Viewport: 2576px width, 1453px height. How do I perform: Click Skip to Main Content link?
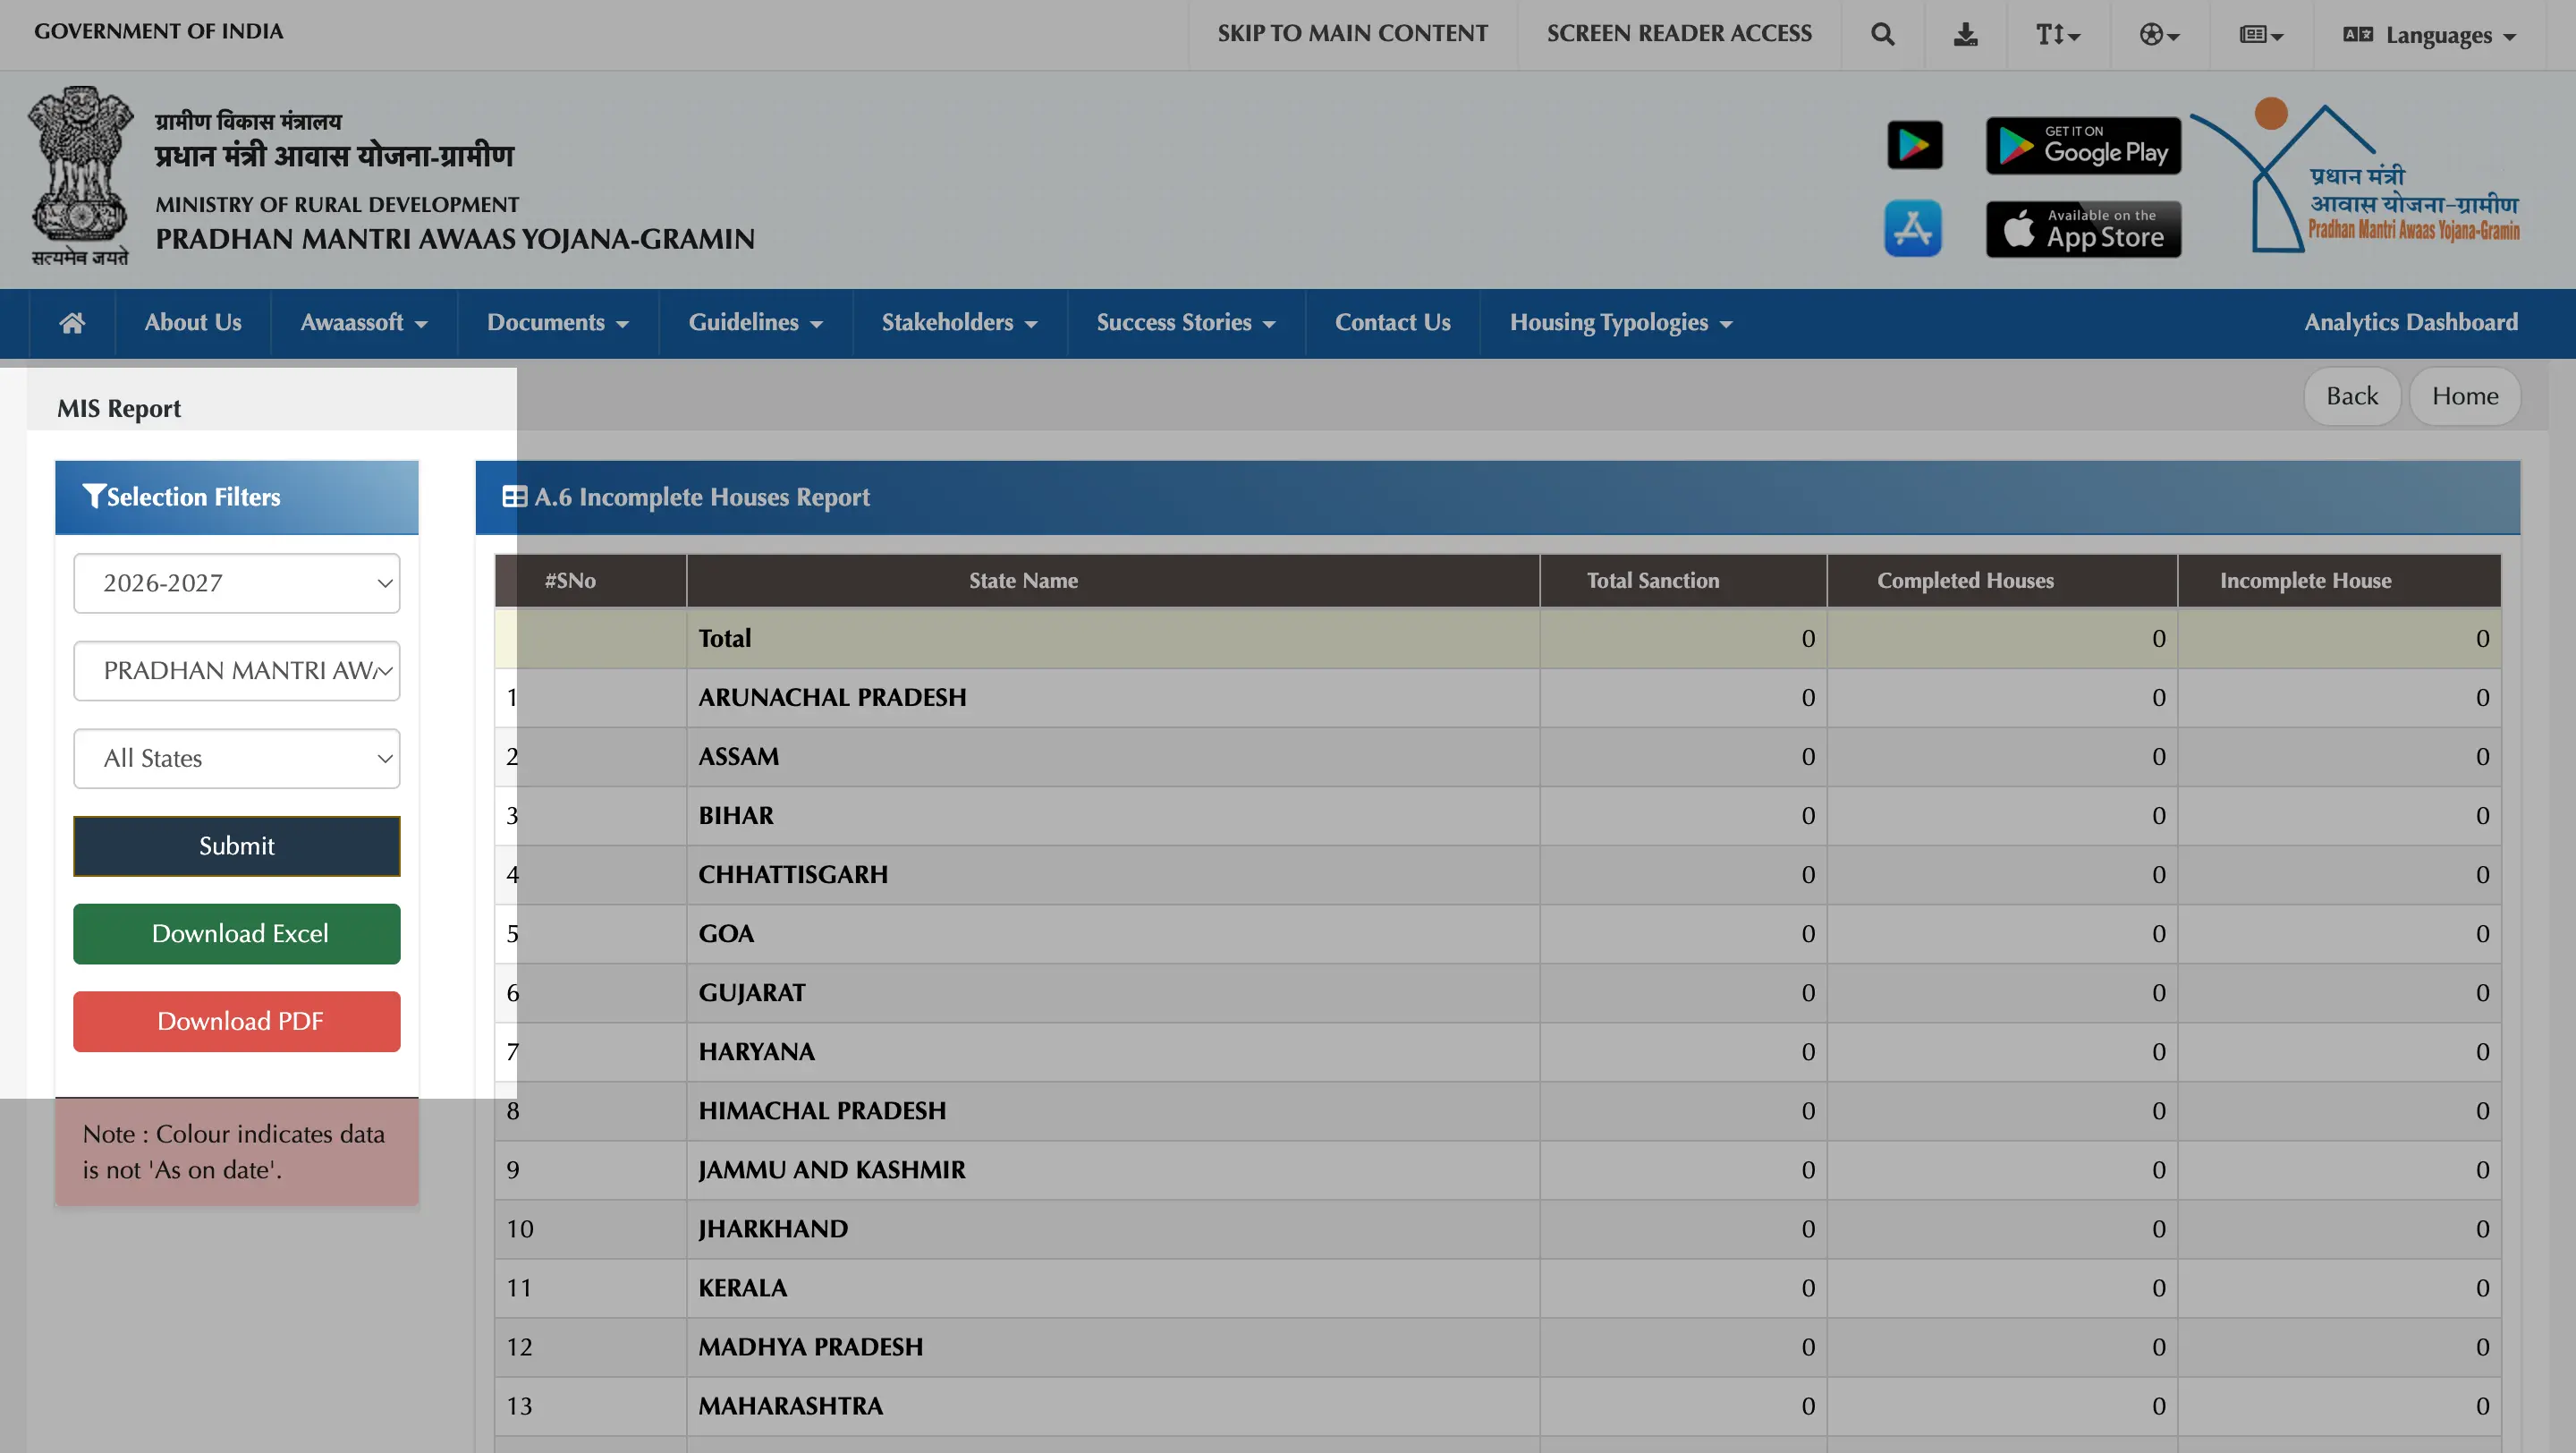[1352, 34]
